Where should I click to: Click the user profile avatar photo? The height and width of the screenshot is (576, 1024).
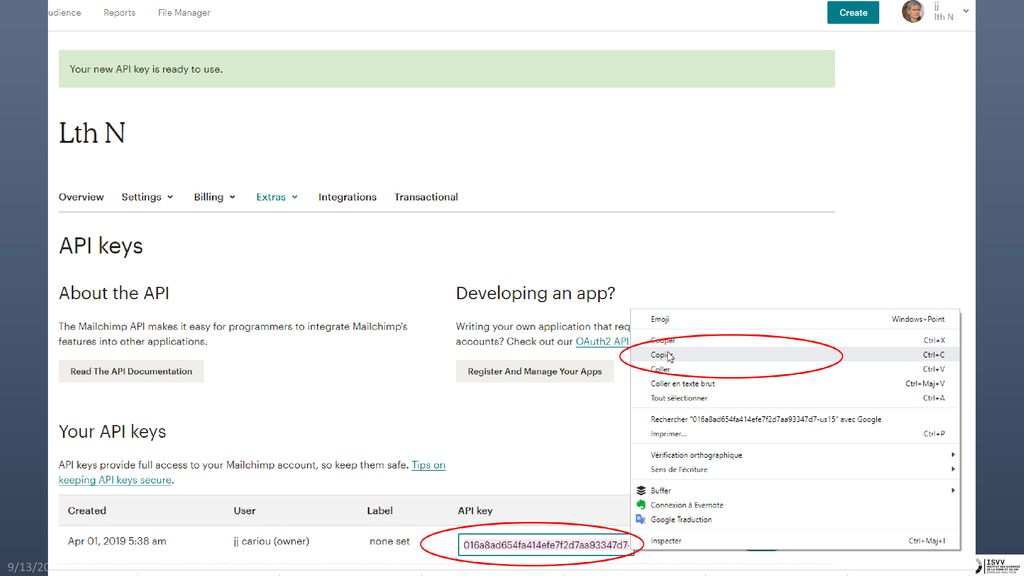[x=913, y=12]
